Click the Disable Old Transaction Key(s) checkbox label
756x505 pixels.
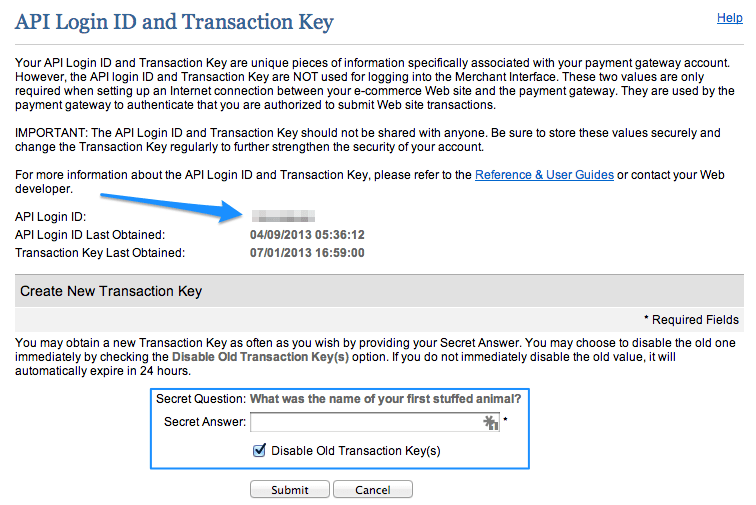point(356,451)
